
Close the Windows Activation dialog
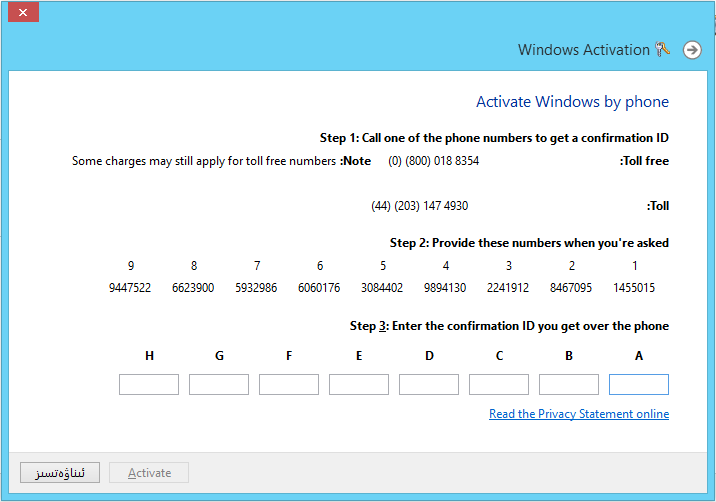23,12
